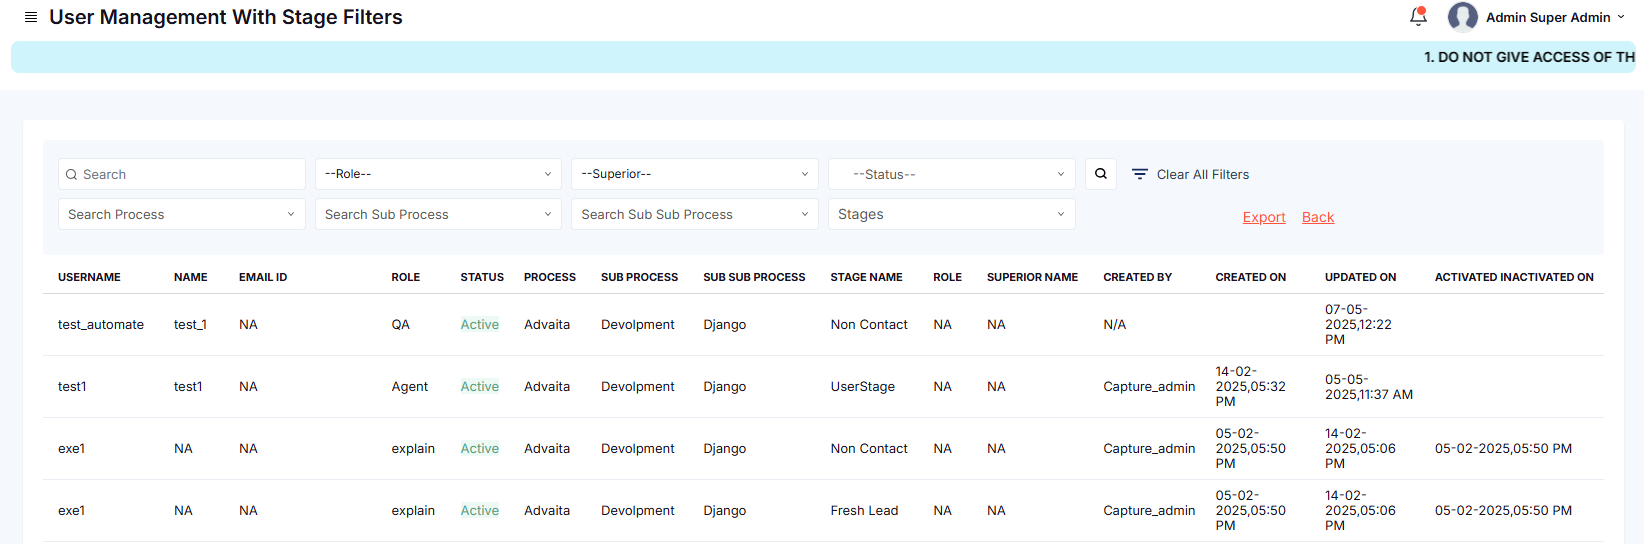Click Non Contact in test_automate row
The height and width of the screenshot is (544, 1644).
click(x=869, y=325)
